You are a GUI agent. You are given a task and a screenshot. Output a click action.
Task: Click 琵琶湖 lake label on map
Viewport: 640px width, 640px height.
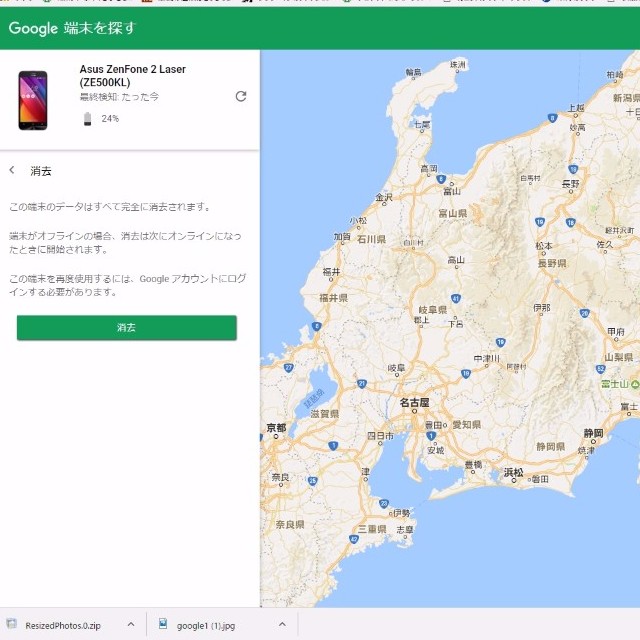tap(314, 398)
